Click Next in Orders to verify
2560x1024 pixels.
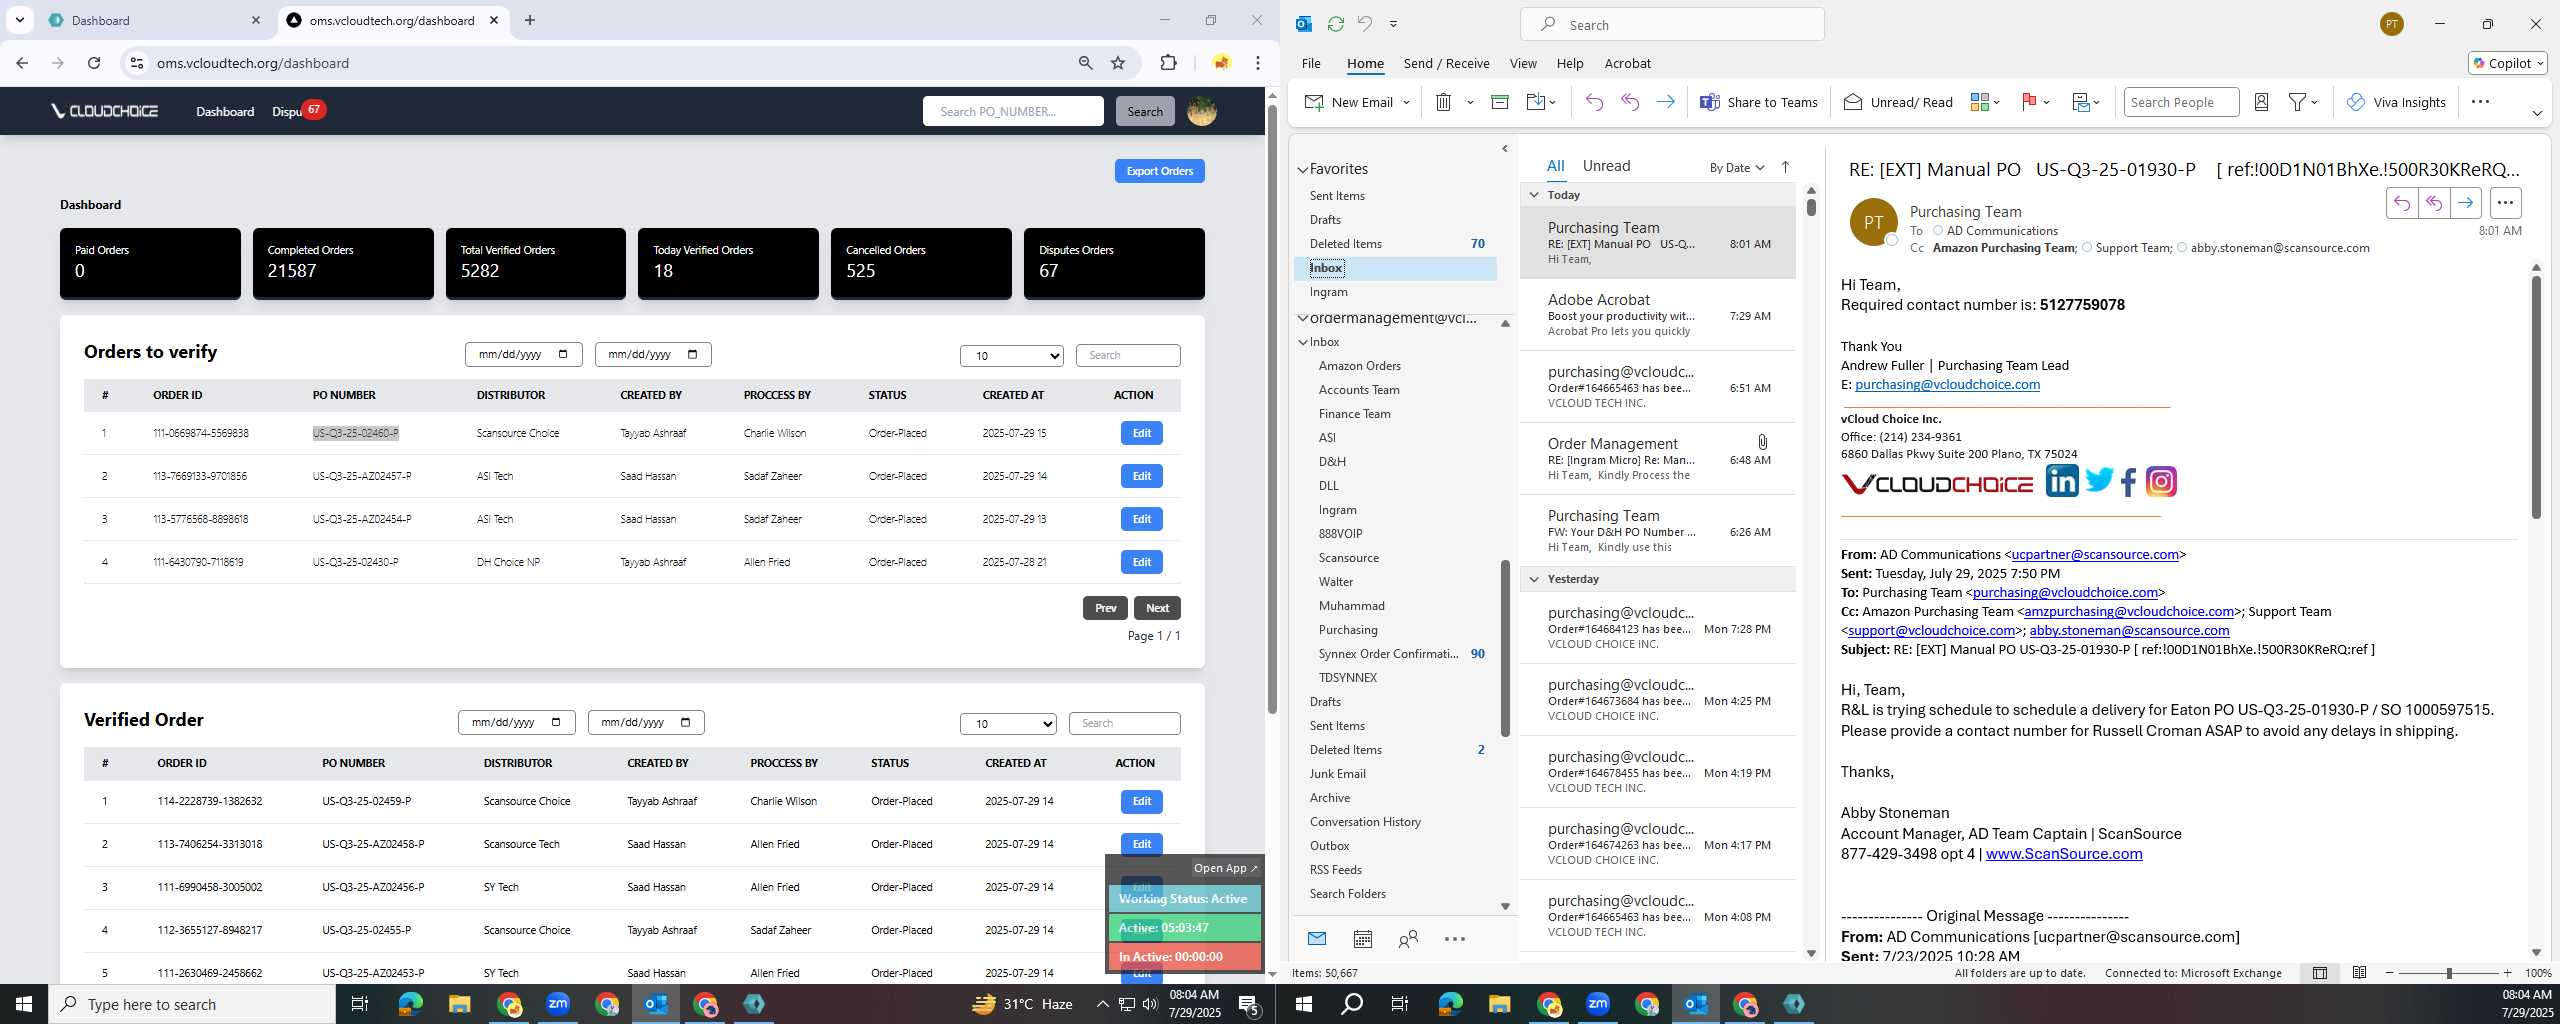click(1157, 608)
